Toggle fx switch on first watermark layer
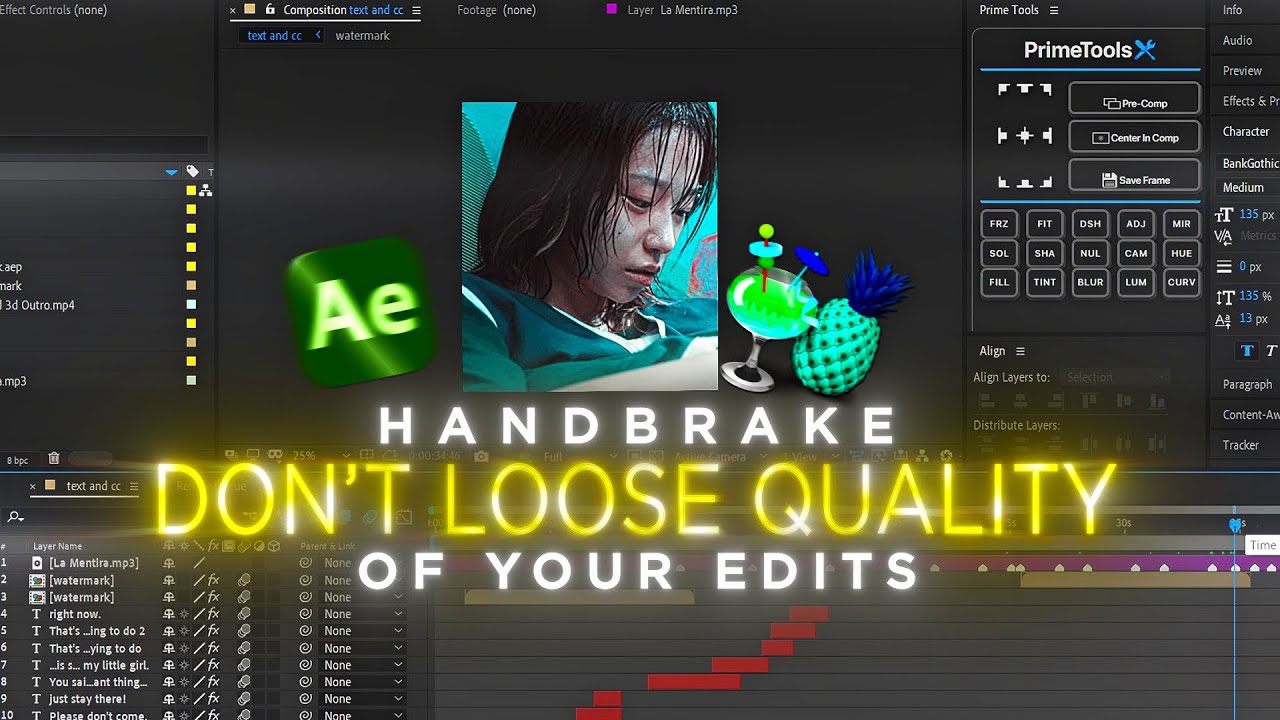 (x=213, y=580)
